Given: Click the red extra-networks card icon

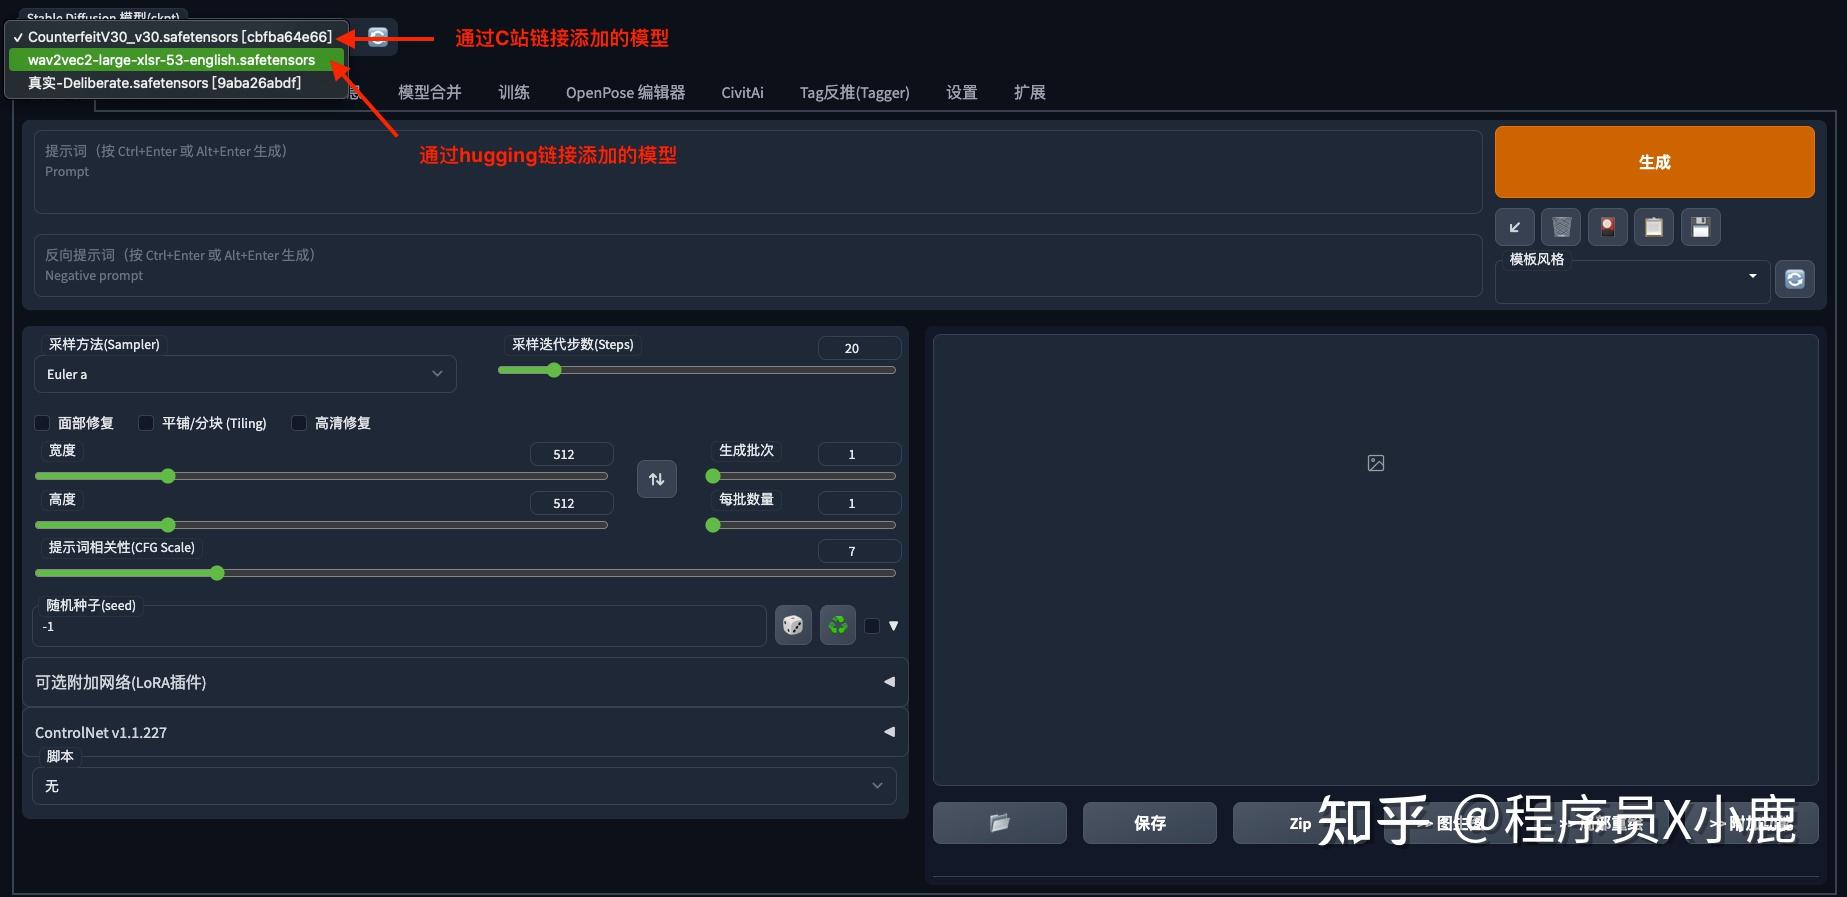Looking at the screenshot, I should 1607,227.
